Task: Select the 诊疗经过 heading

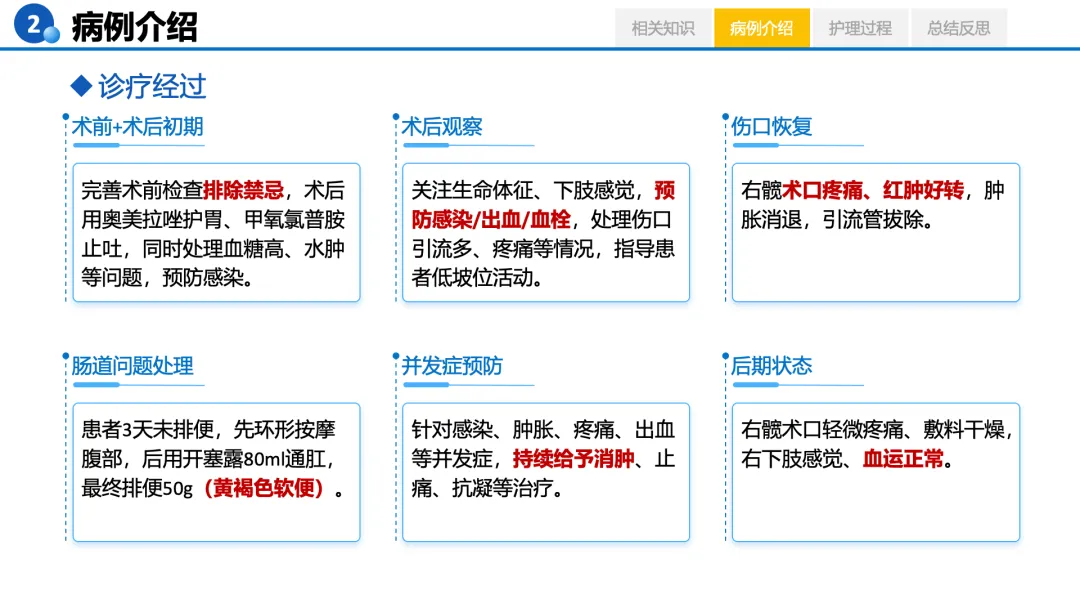Action: [x=152, y=86]
